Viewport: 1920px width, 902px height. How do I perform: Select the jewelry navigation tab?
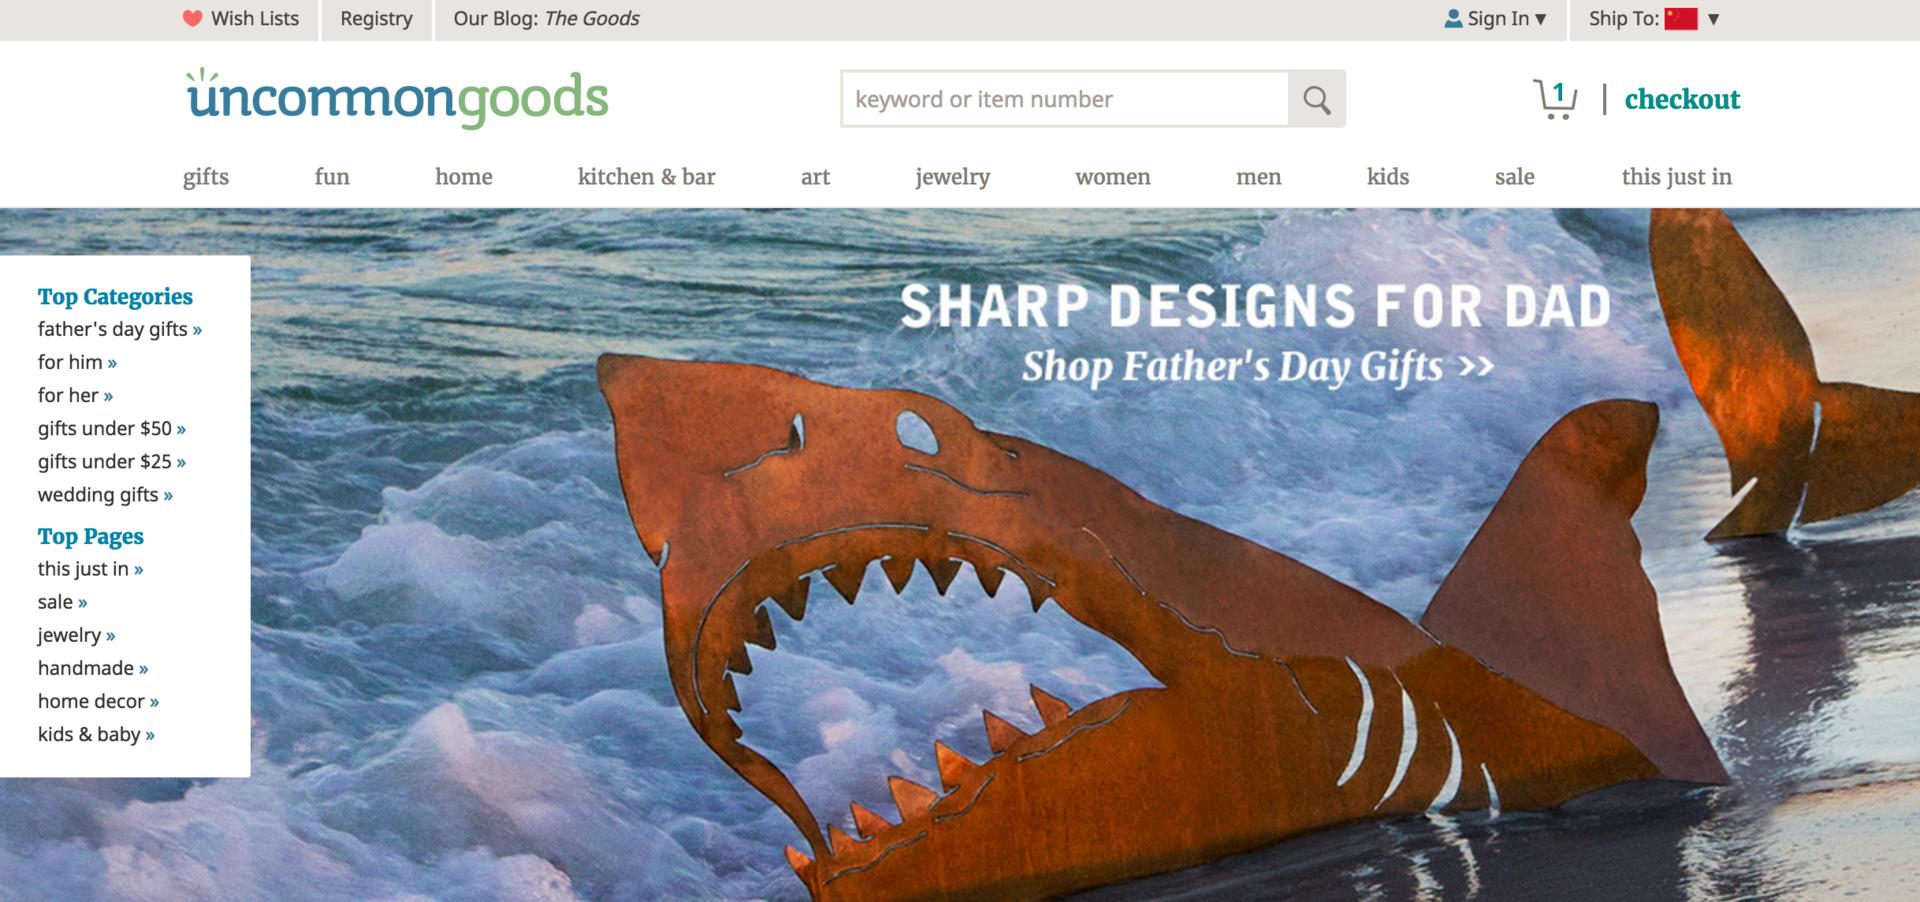[x=953, y=177]
